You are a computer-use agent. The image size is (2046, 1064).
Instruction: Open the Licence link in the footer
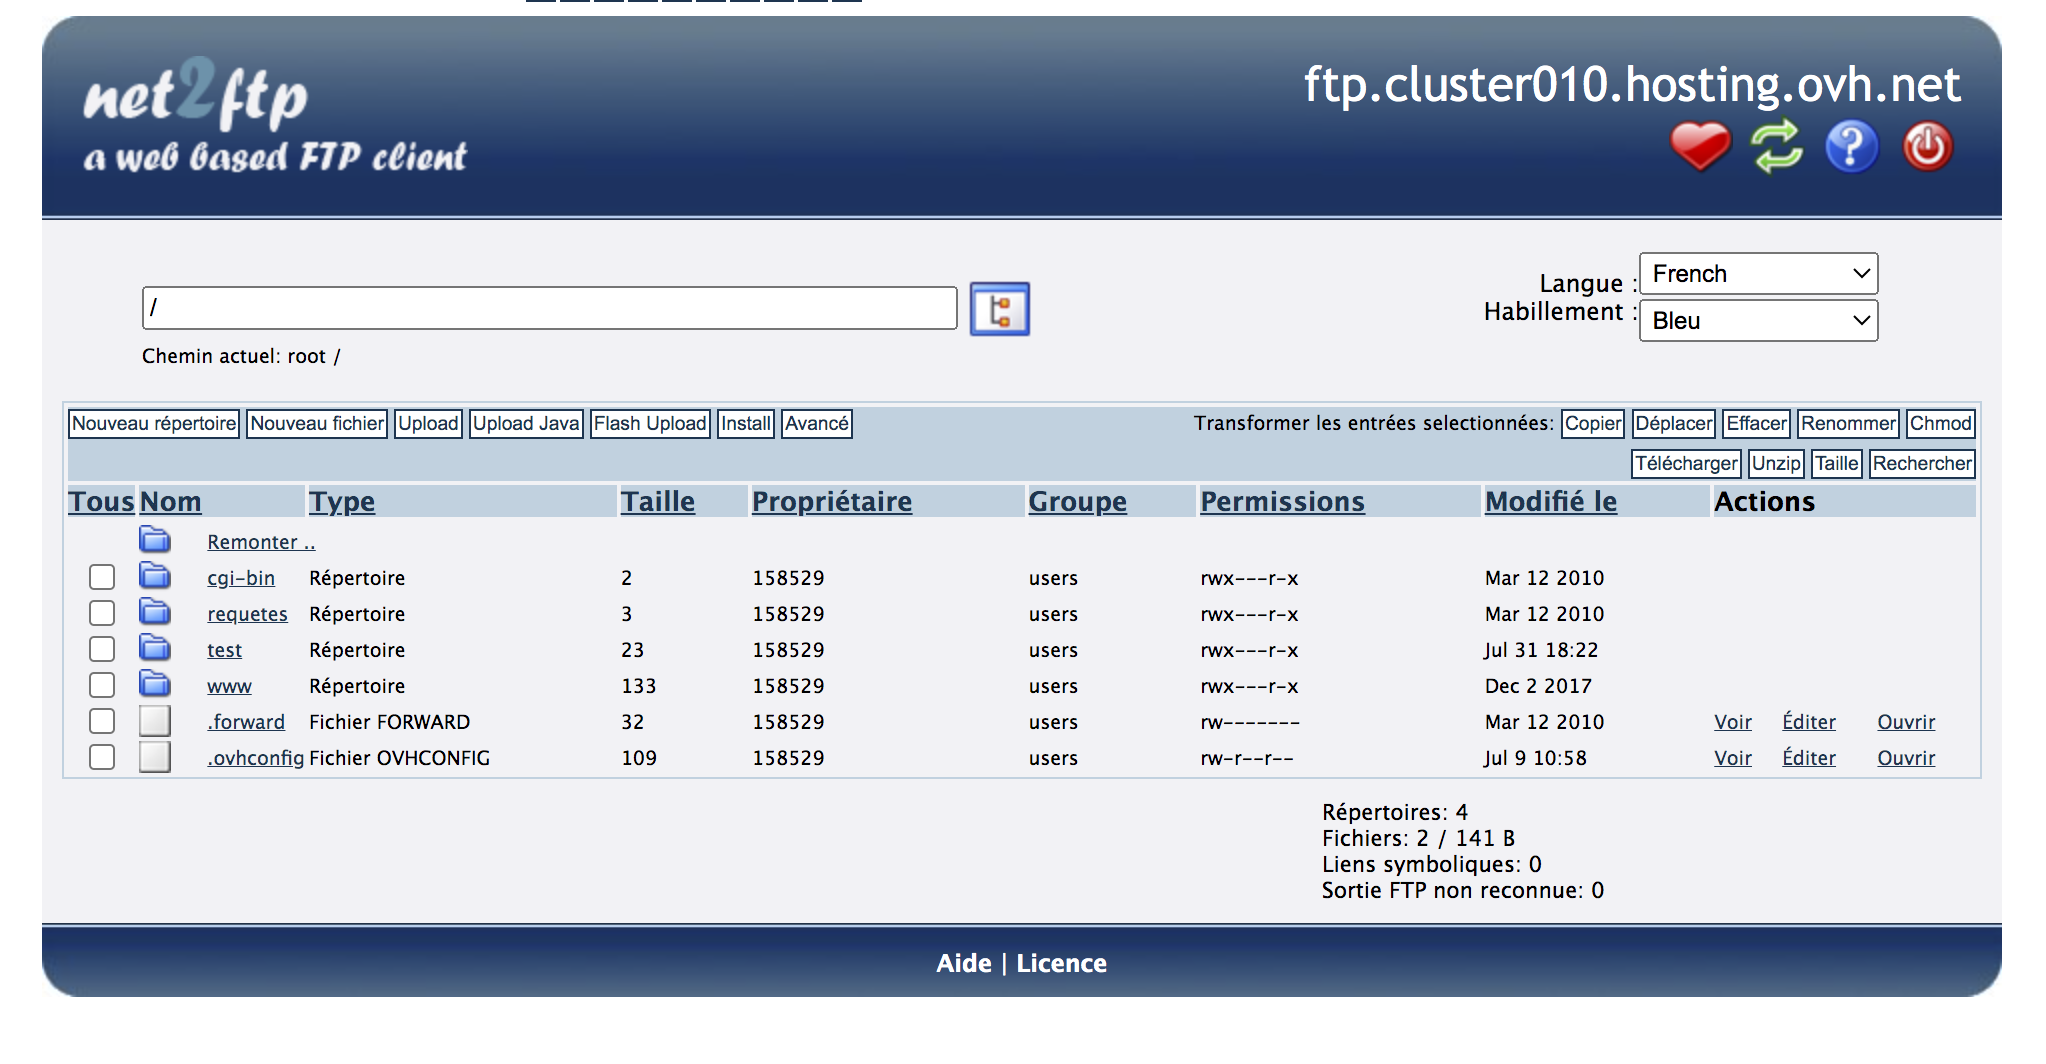click(1061, 963)
